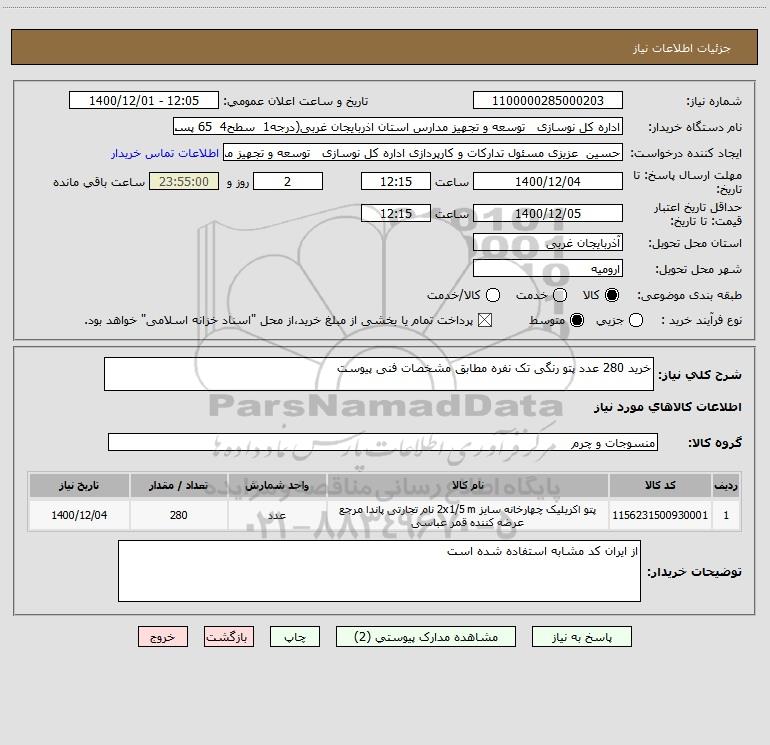Choose the جزیی purchase process option
Screen dimensions: 770x745
[x=635, y=321]
